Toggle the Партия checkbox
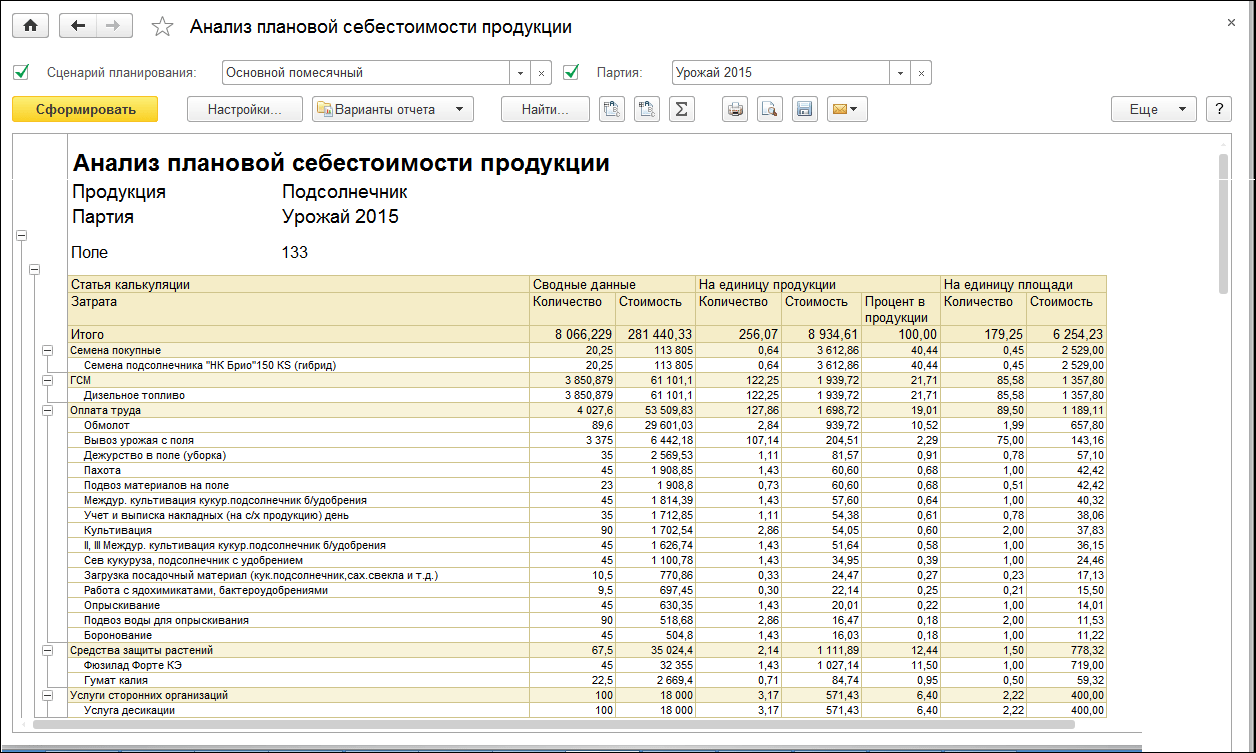This screenshot has height=753, width=1256. 572,72
